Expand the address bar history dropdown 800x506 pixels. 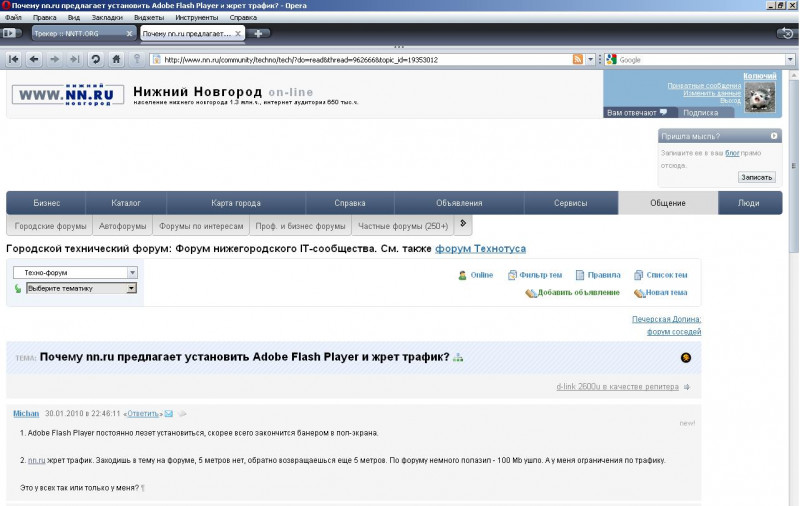click(x=590, y=60)
